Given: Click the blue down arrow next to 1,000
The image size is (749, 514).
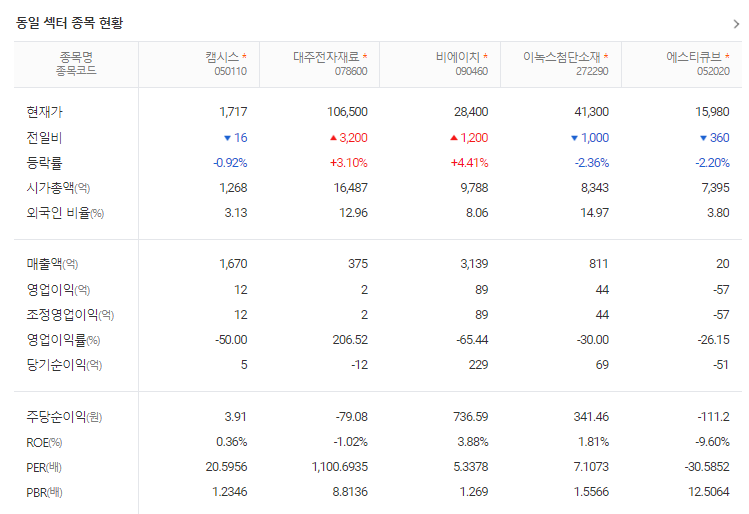Looking at the screenshot, I should tap(574, 138).
